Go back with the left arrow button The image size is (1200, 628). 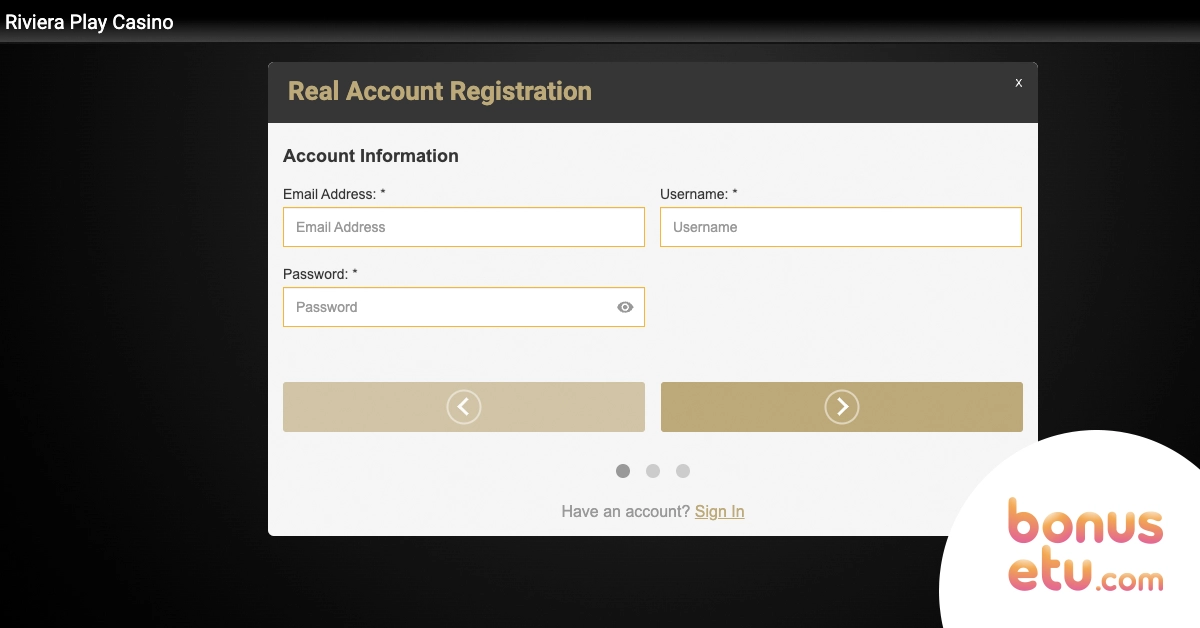(464, 407)
